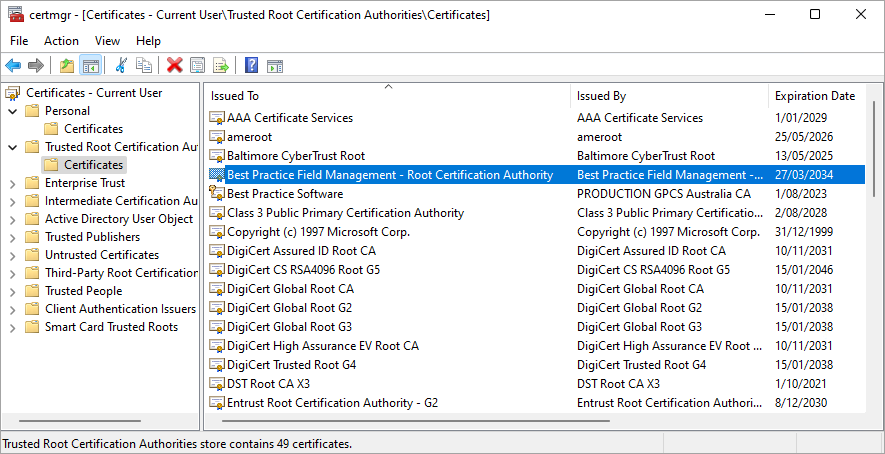This screenshot has height=454, width=885.
Task: Click the Cut scissors toolbar icon
Action: click(x=121, y=66)
